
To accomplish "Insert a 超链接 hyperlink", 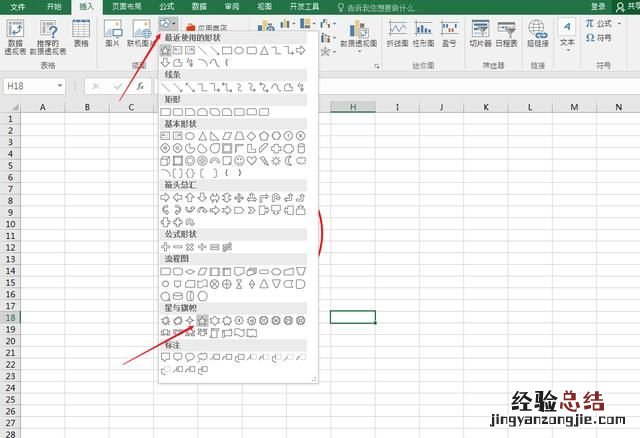I will tap(538, 34).
